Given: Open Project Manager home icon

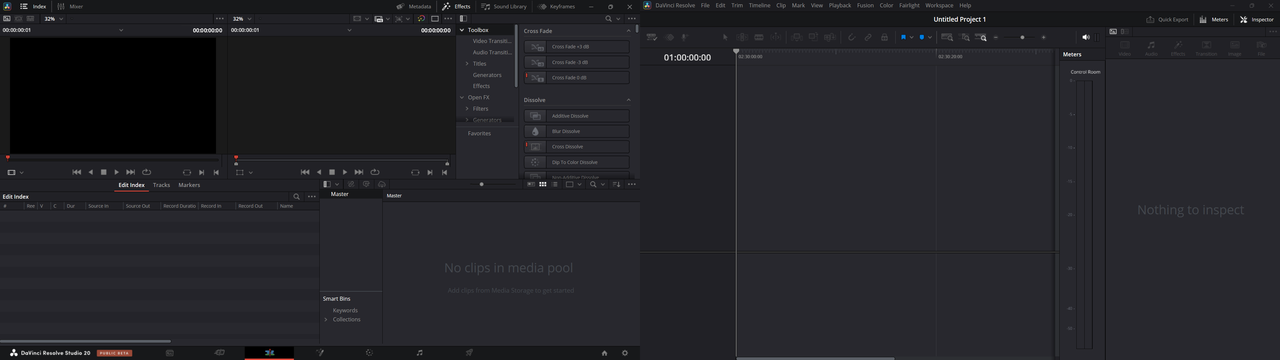Looking at the screenshot, I should (604, 353).
